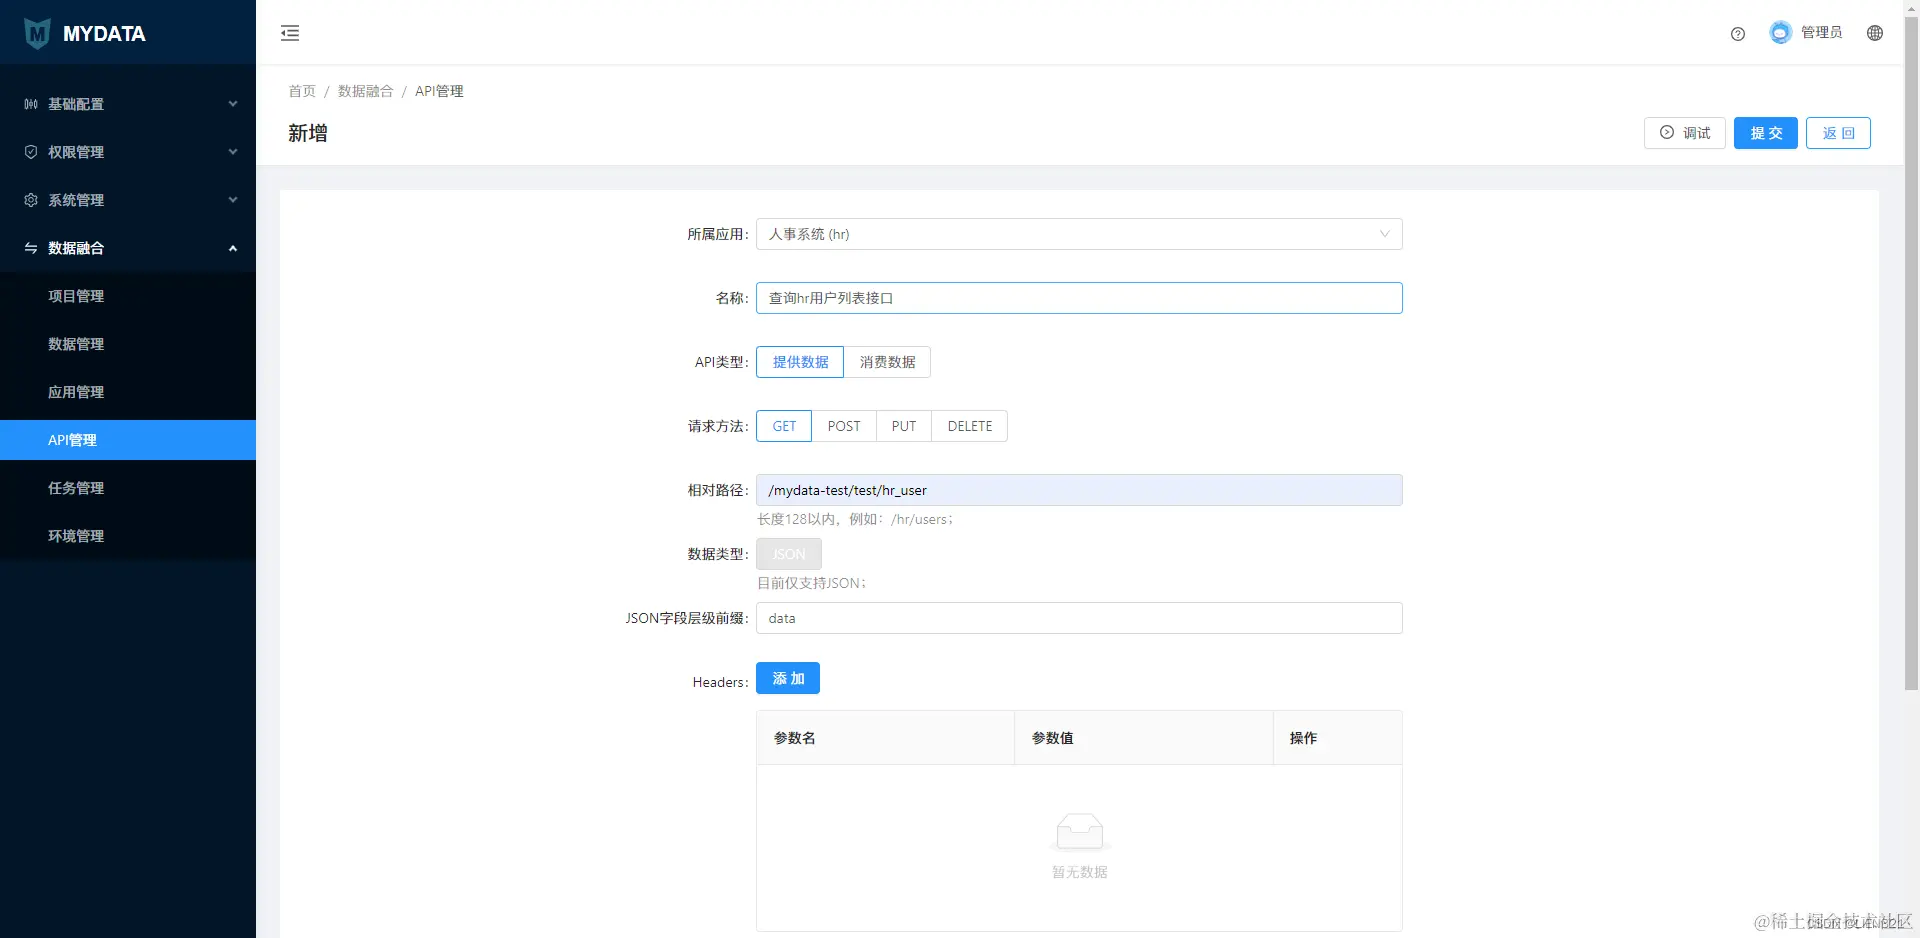Viewport: 1920px width, 938px height.
Task: Collapse the sidebar with the hamburger icon
Action: click(x=289, y=33)
